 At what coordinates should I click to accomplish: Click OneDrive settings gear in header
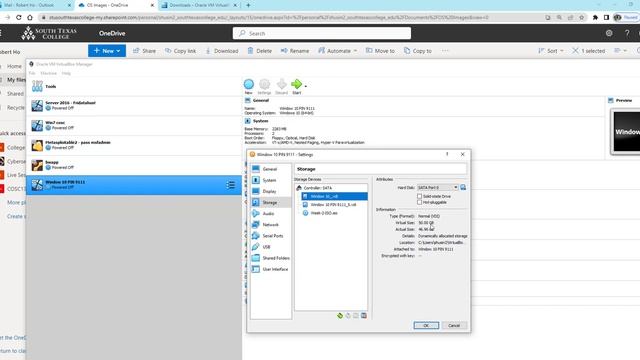[x=609, y=33]
